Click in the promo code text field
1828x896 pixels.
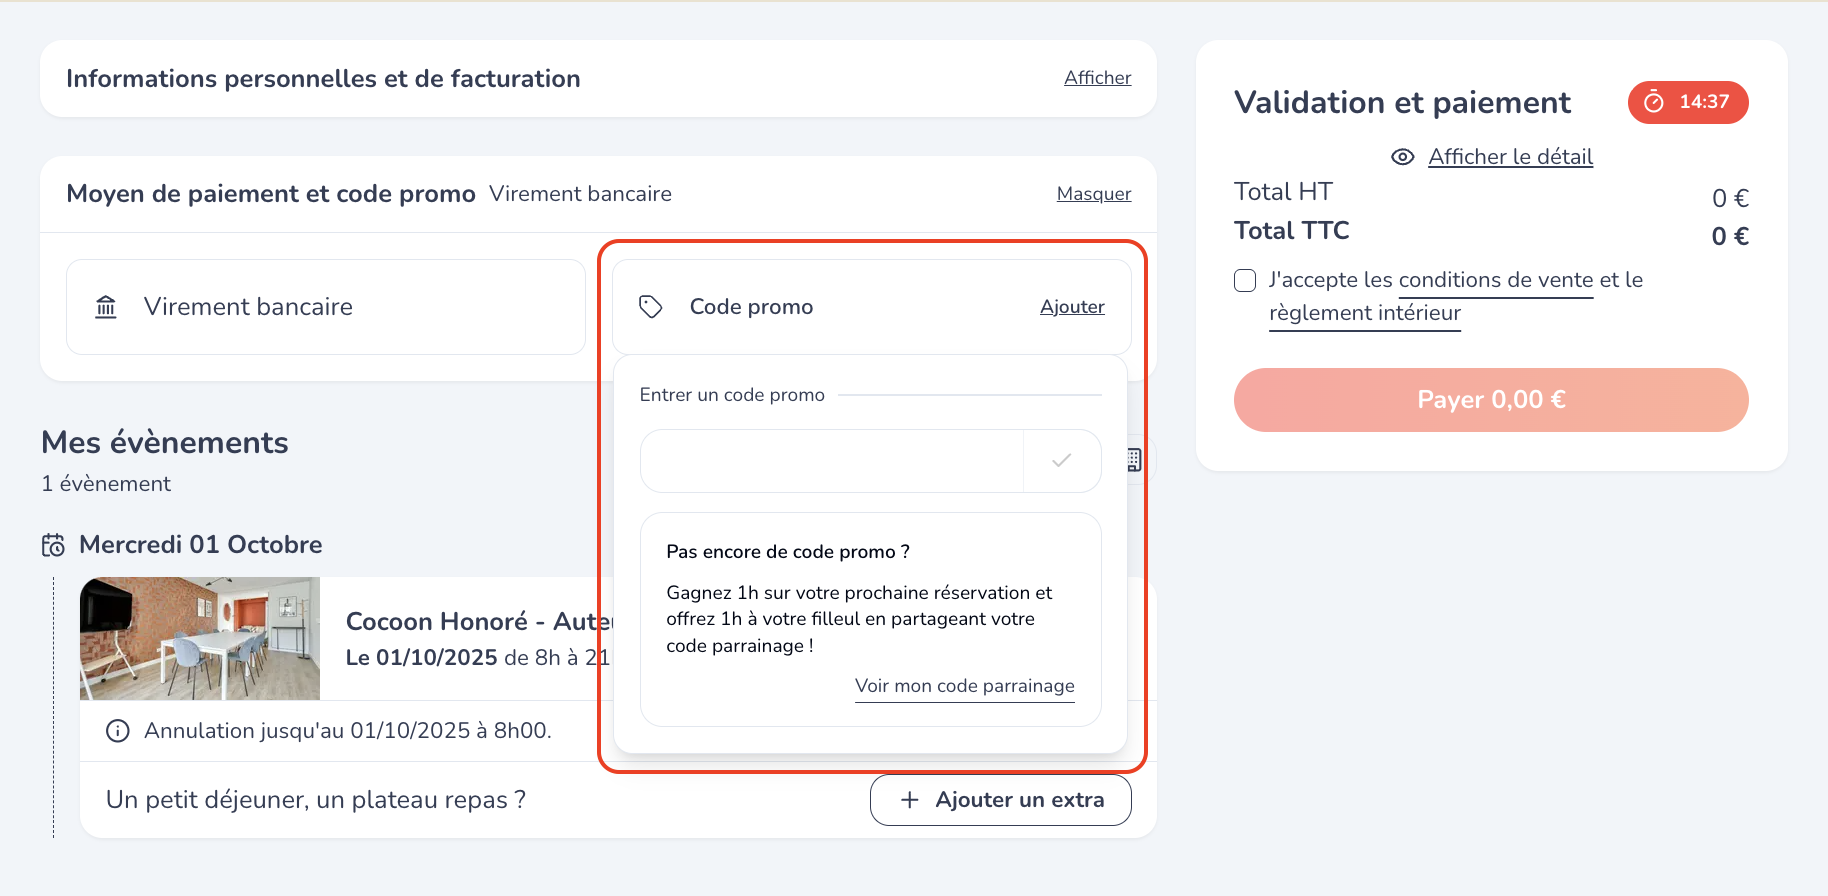832,461
